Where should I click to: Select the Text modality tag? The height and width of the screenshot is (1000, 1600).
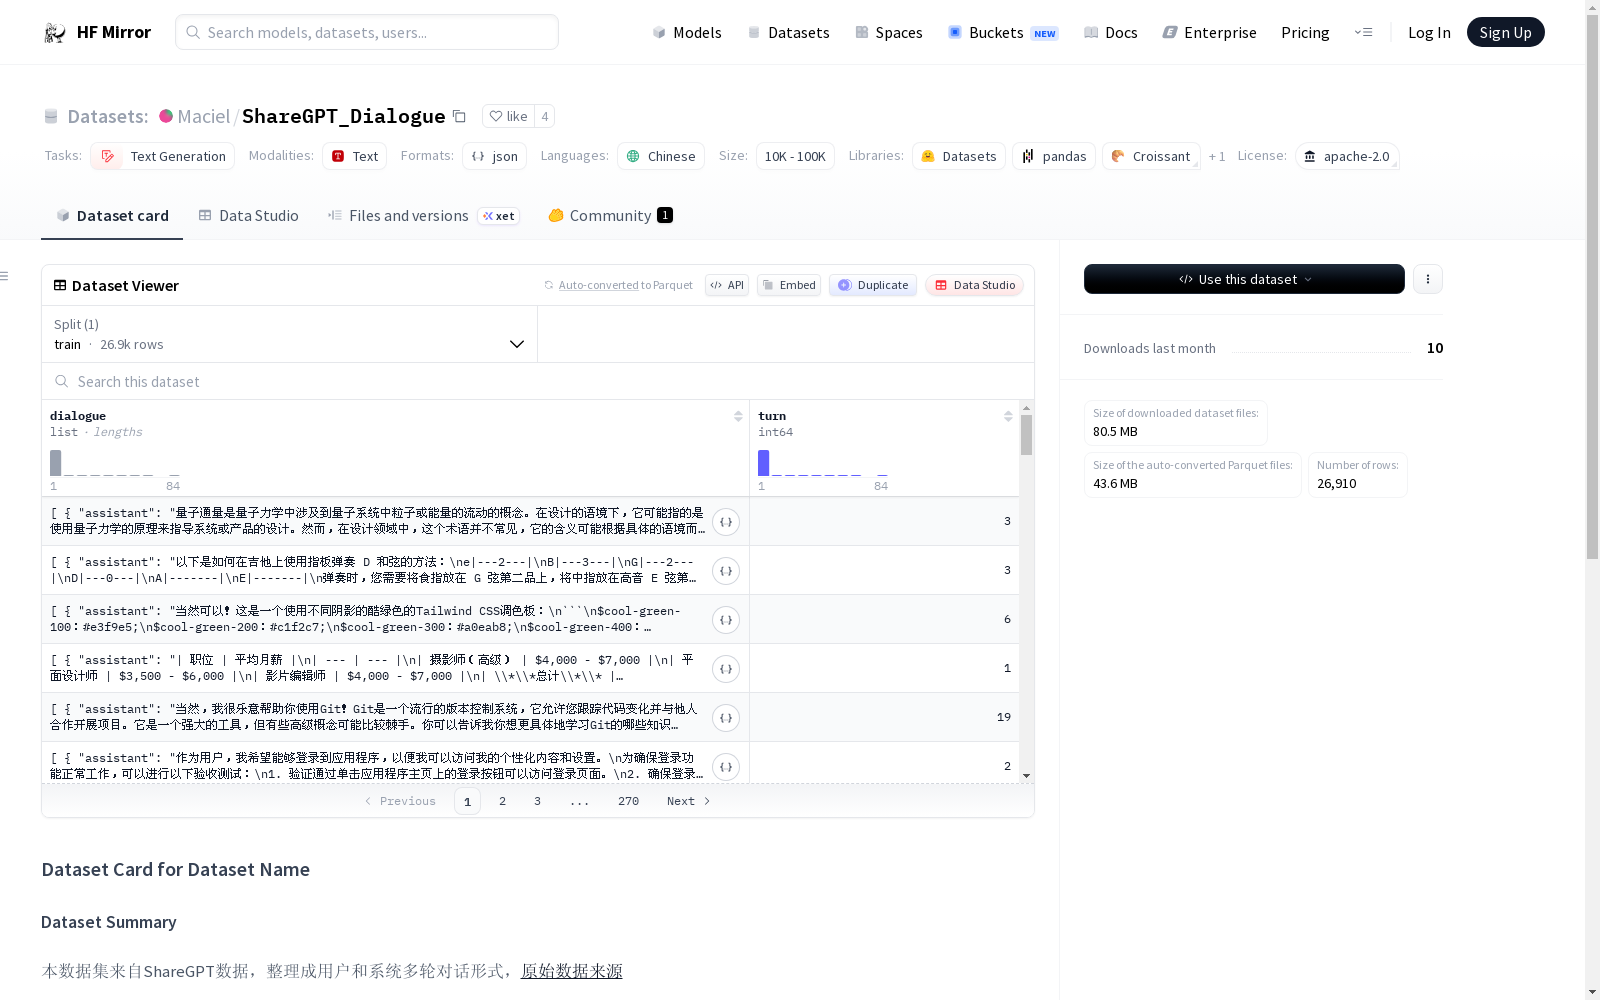click(354, 156)
